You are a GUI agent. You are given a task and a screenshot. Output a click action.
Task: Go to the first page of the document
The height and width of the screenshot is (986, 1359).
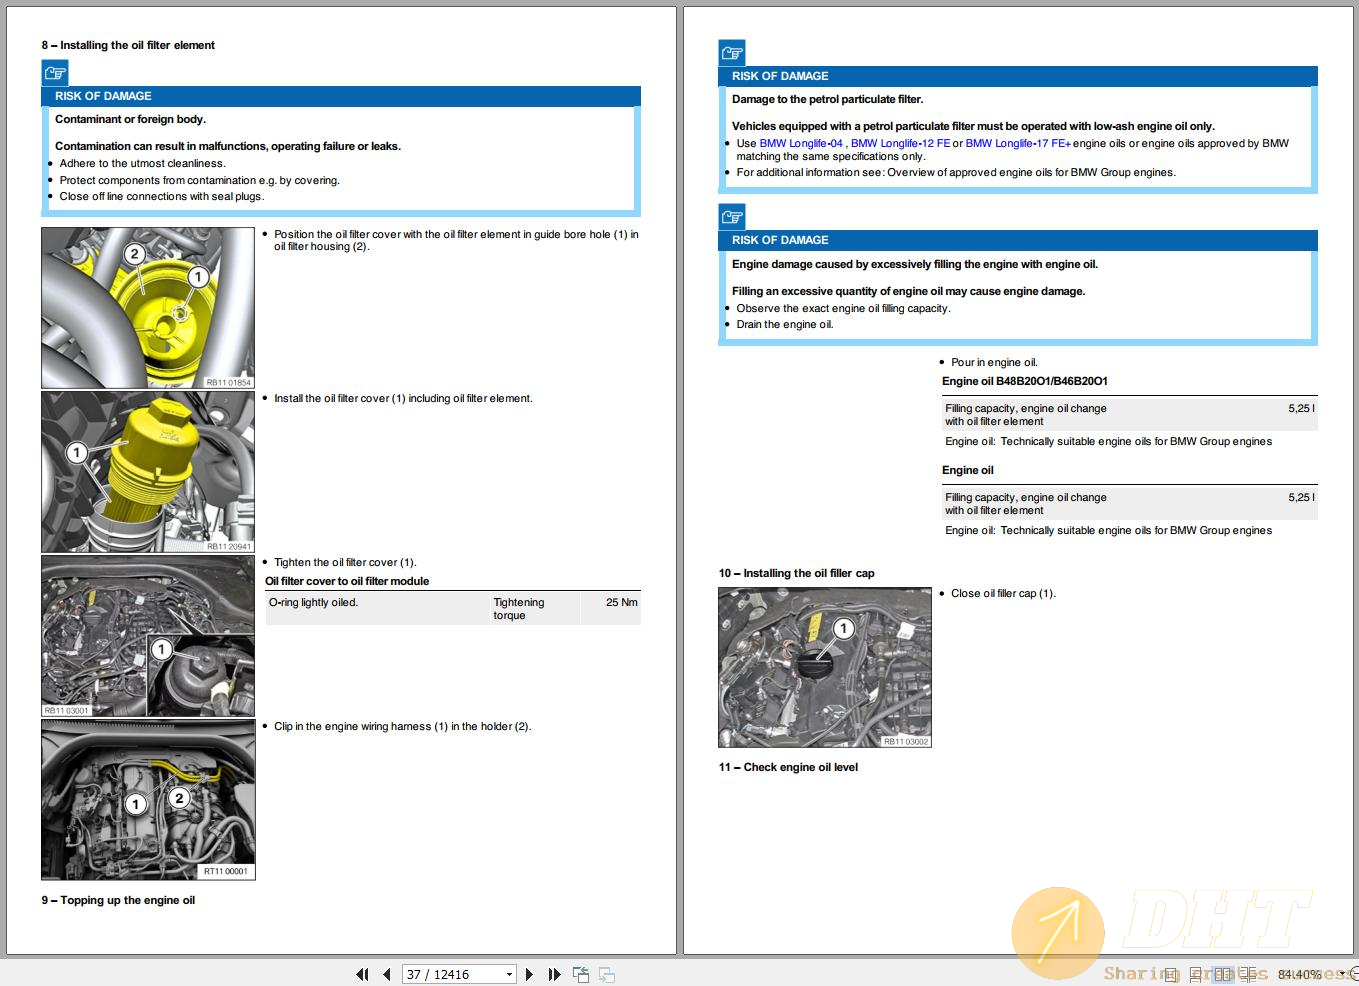[362, 974]
